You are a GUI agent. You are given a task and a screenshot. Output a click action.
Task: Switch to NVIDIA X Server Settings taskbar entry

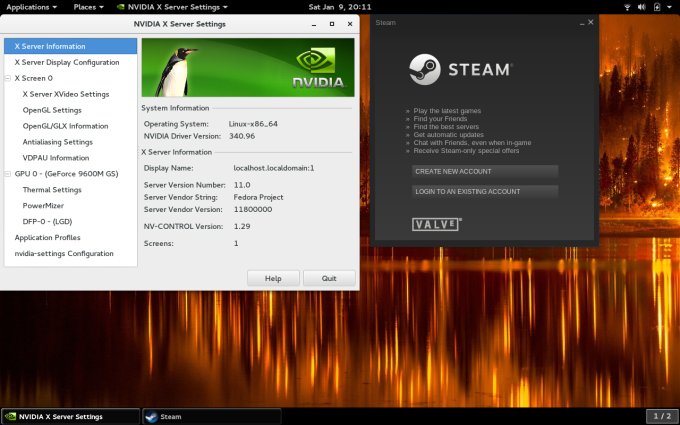click(71, 416)
